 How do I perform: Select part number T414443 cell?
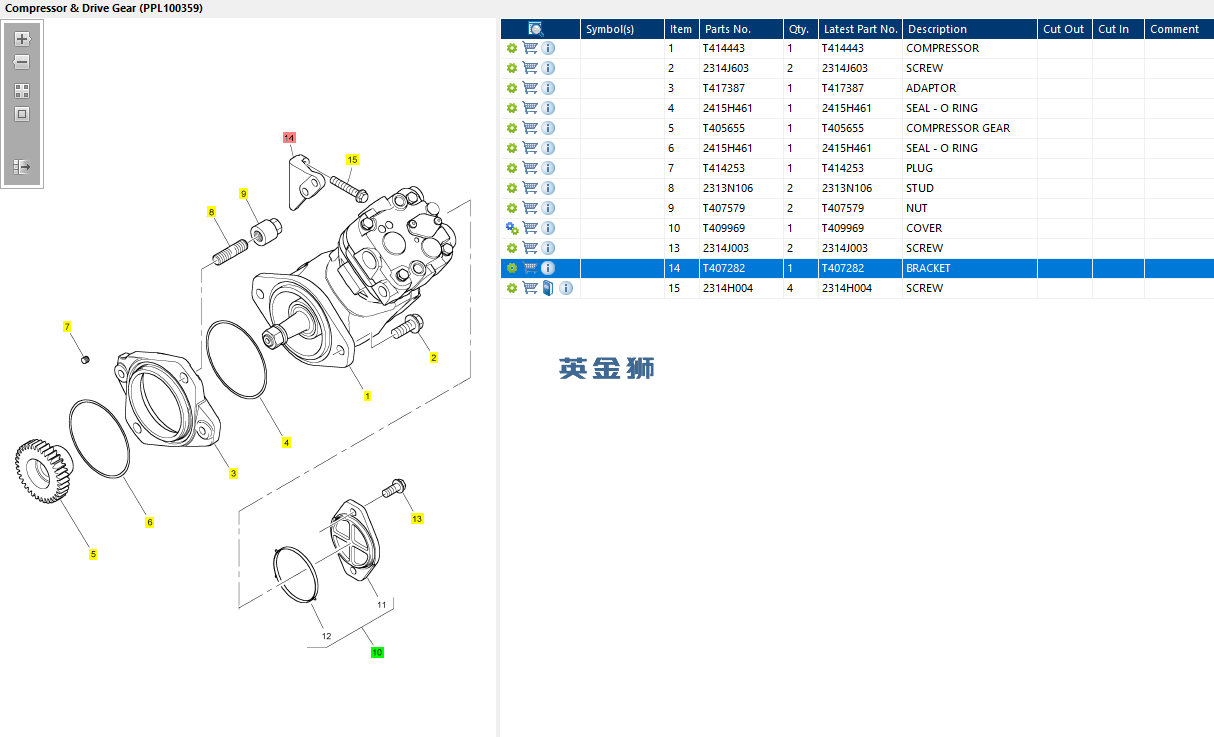click(x=724, y=48)
